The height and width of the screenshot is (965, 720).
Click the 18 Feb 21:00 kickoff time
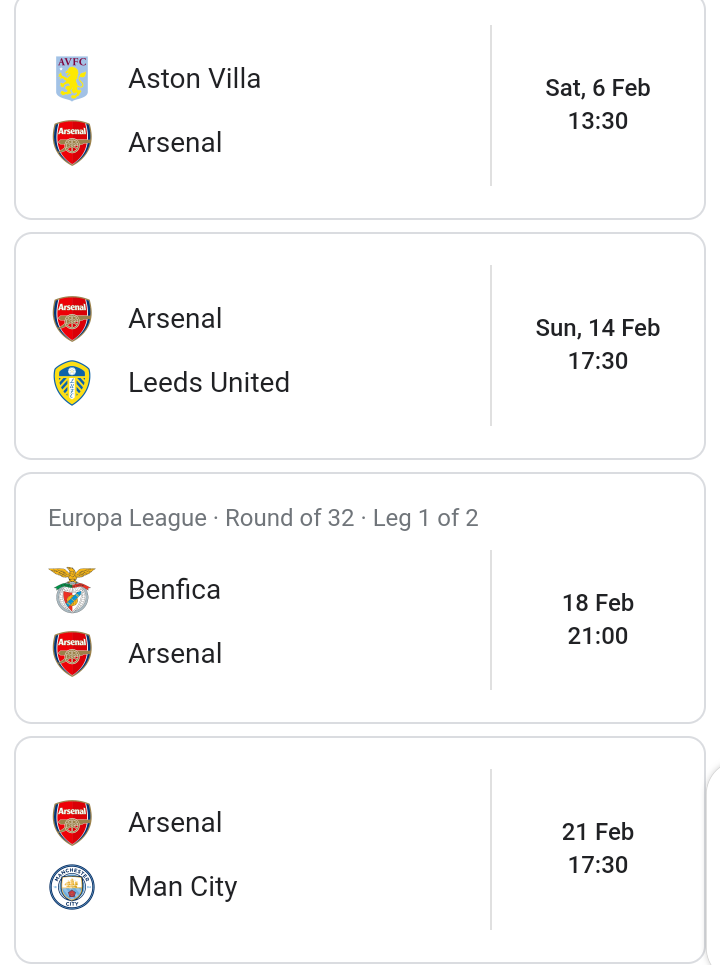click(x=598, y=619)
